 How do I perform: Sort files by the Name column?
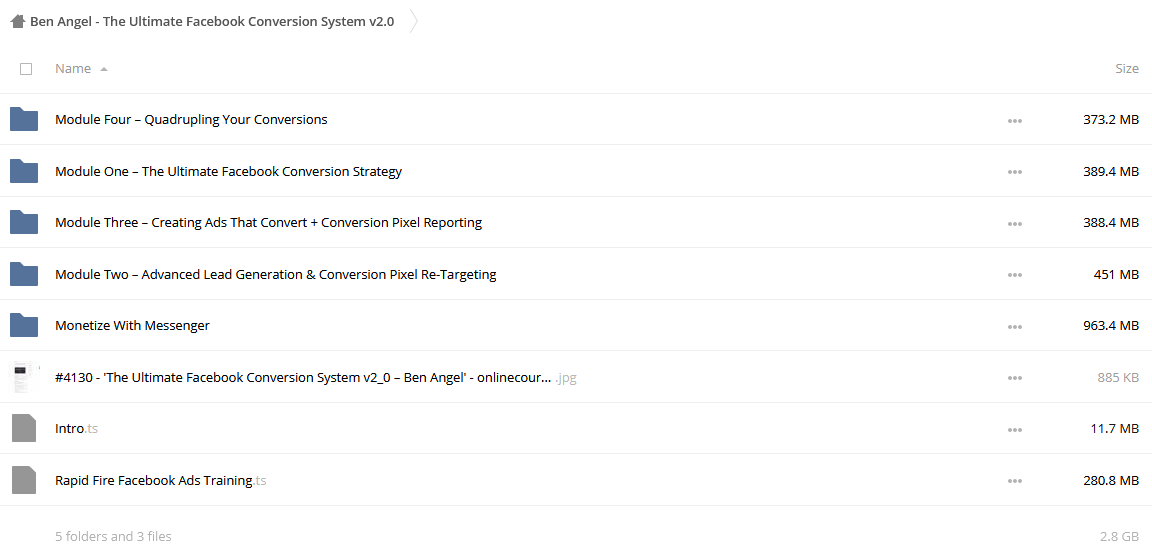pos(73,68)
